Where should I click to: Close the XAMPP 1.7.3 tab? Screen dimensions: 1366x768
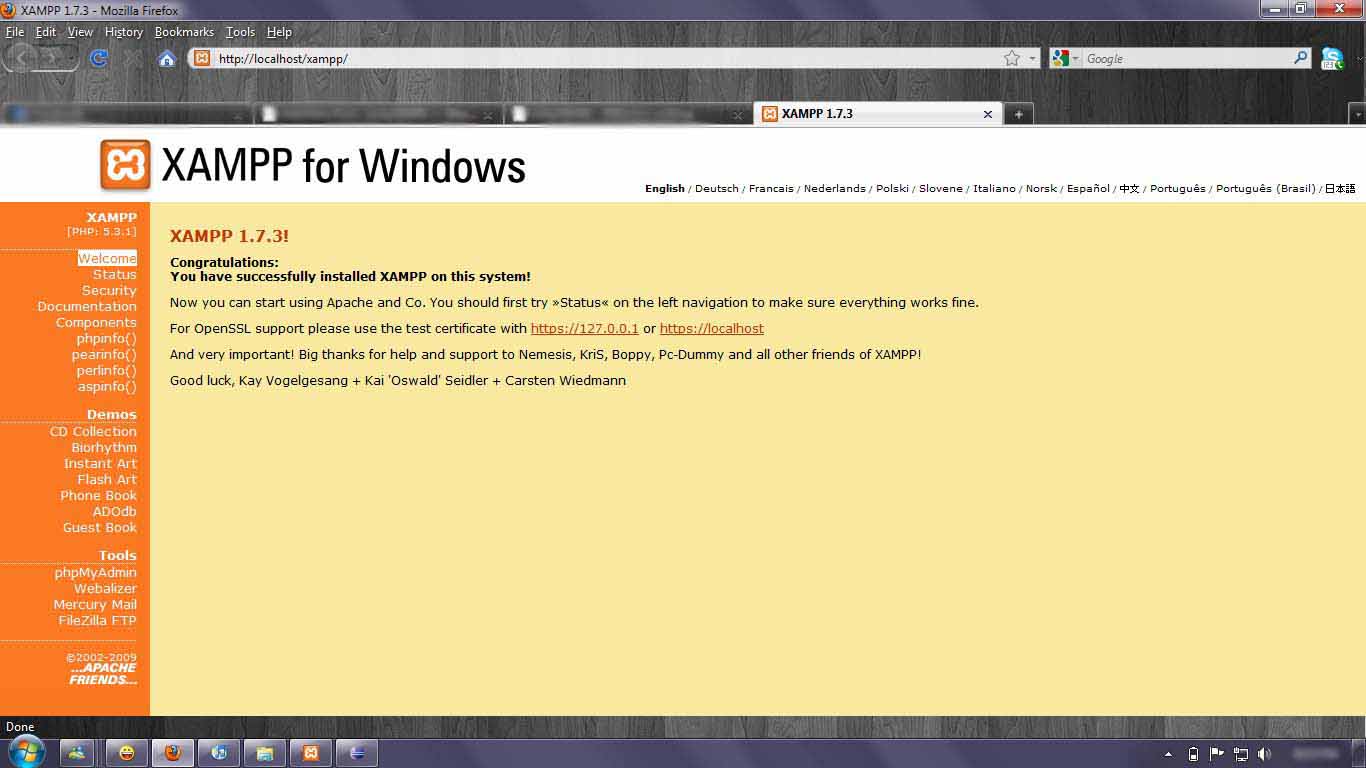tap(988, 114)
